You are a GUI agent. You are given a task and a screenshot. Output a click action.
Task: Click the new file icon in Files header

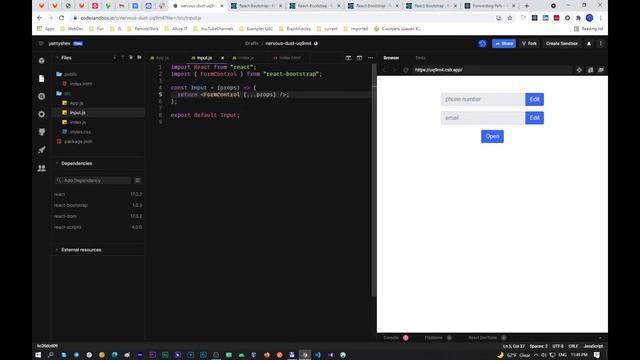tap(131, 58)
